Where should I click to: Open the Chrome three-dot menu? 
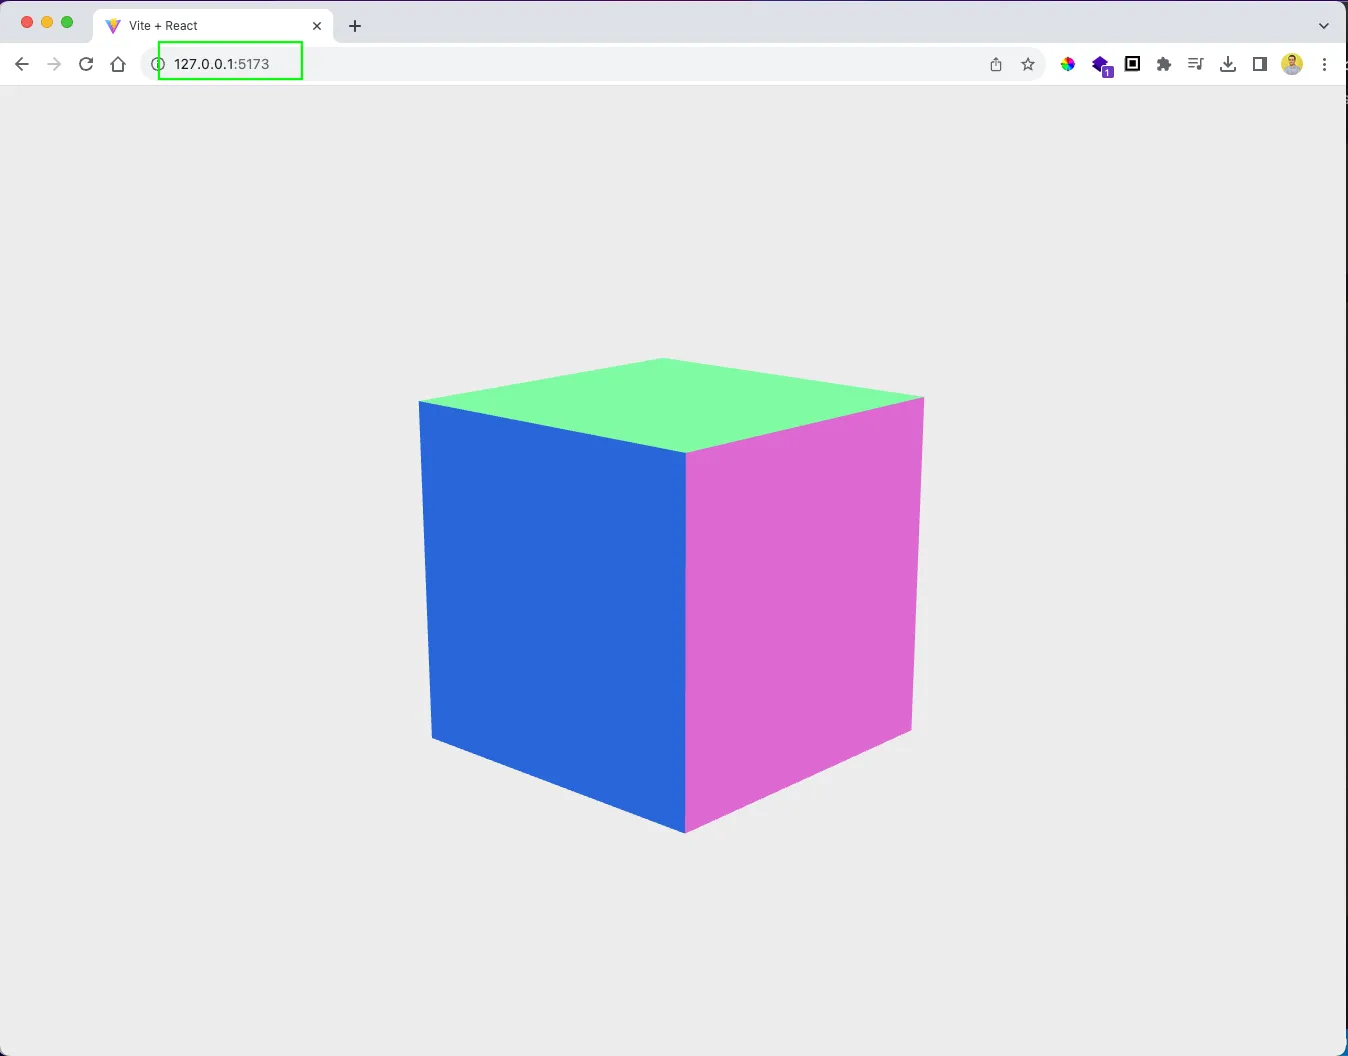click(x=1324, y=64)
